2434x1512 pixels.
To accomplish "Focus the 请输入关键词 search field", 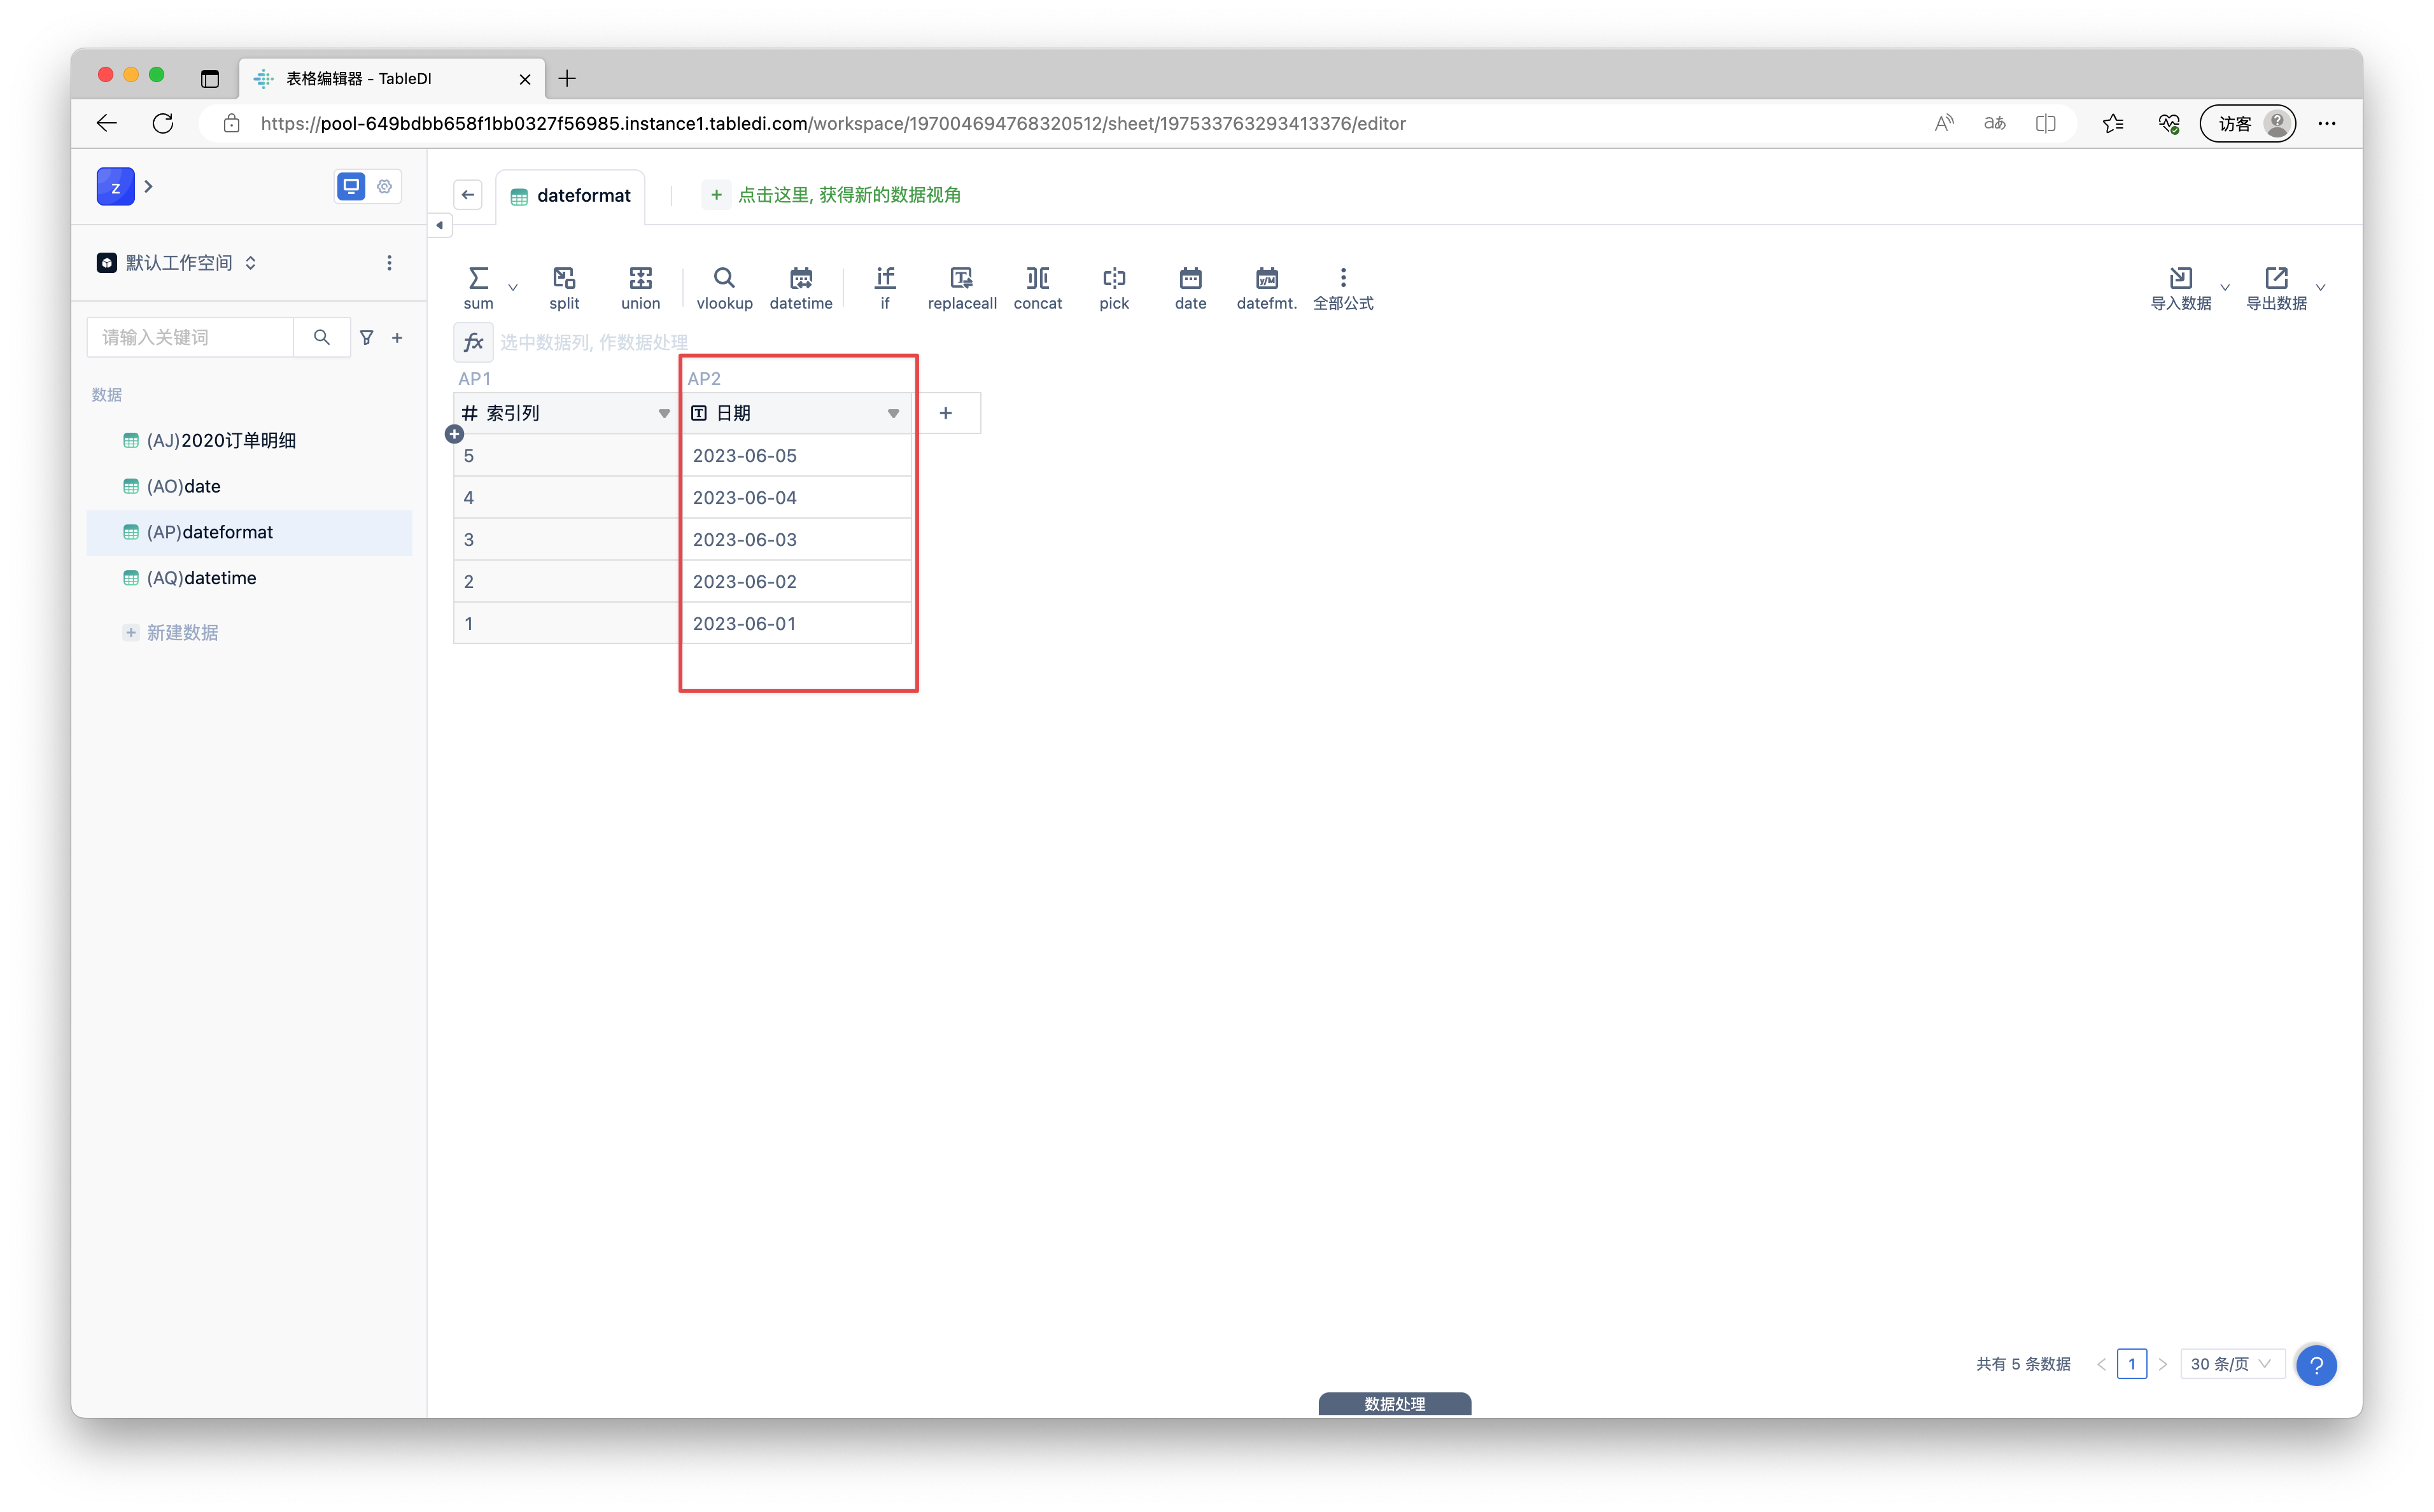I will [x=190, y=338].
